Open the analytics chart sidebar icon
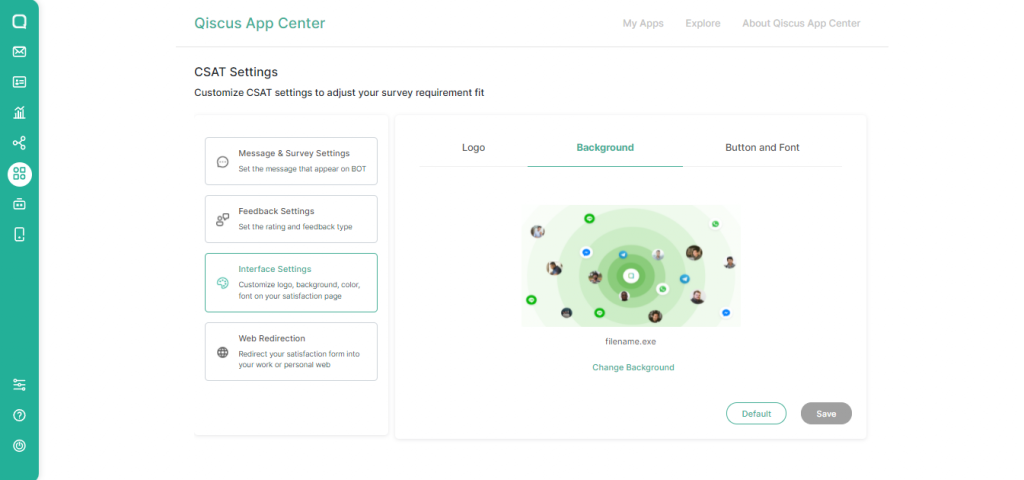This screenshot has width=1024, height=480. point(19,113)
